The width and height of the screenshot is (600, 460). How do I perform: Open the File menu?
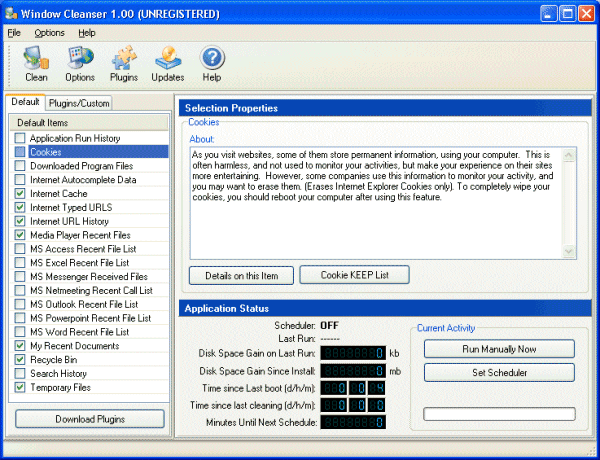(13, 33)
